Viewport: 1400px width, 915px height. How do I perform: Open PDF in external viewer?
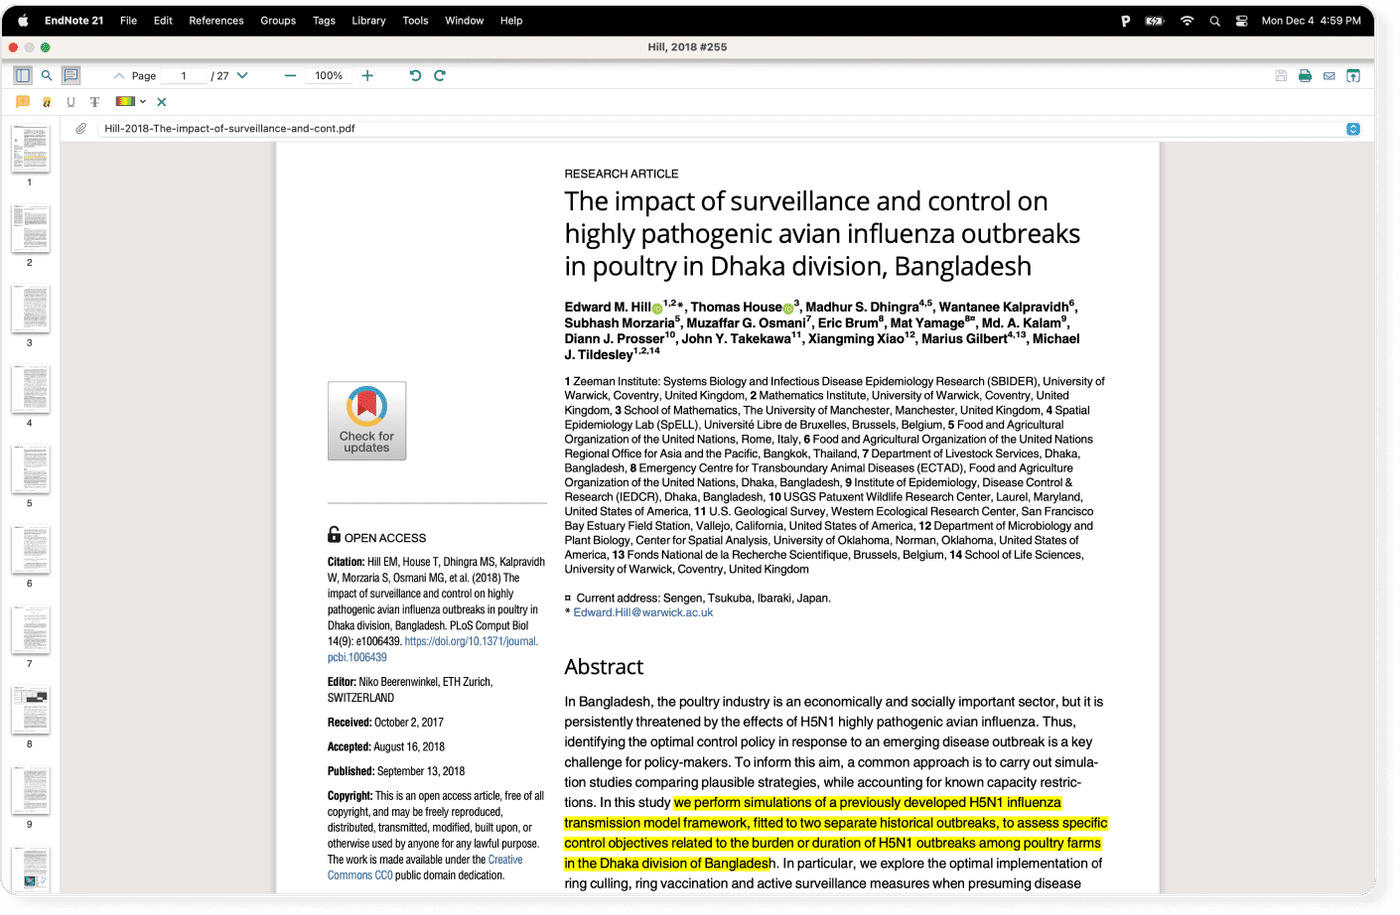pos(1354,75)
